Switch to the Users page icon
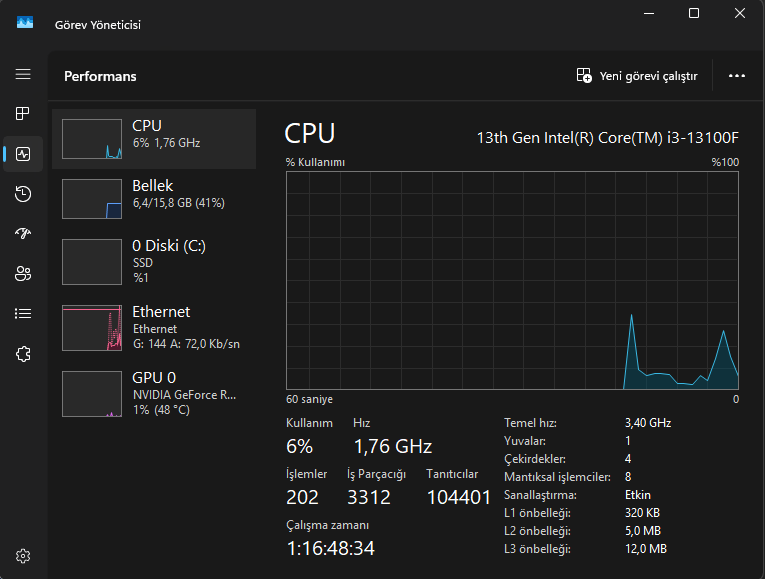The width and height of the screenshot is (765, 579). [23, 274]
